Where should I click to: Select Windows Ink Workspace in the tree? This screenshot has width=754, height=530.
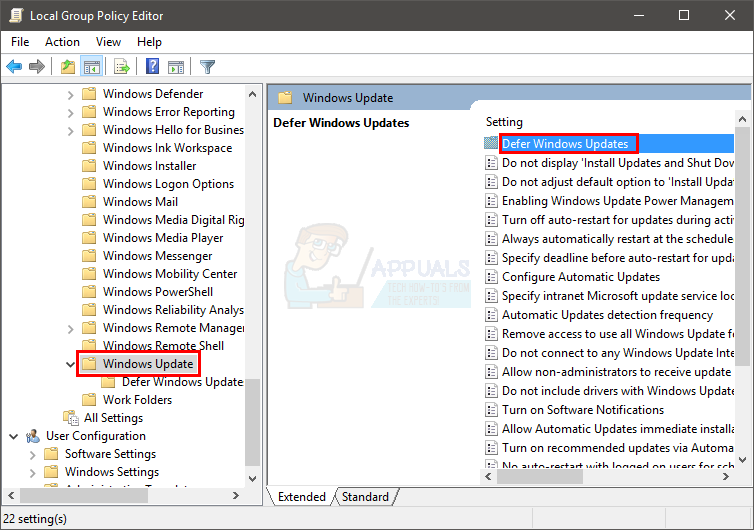pyautogui.click(x=167, y=148)
